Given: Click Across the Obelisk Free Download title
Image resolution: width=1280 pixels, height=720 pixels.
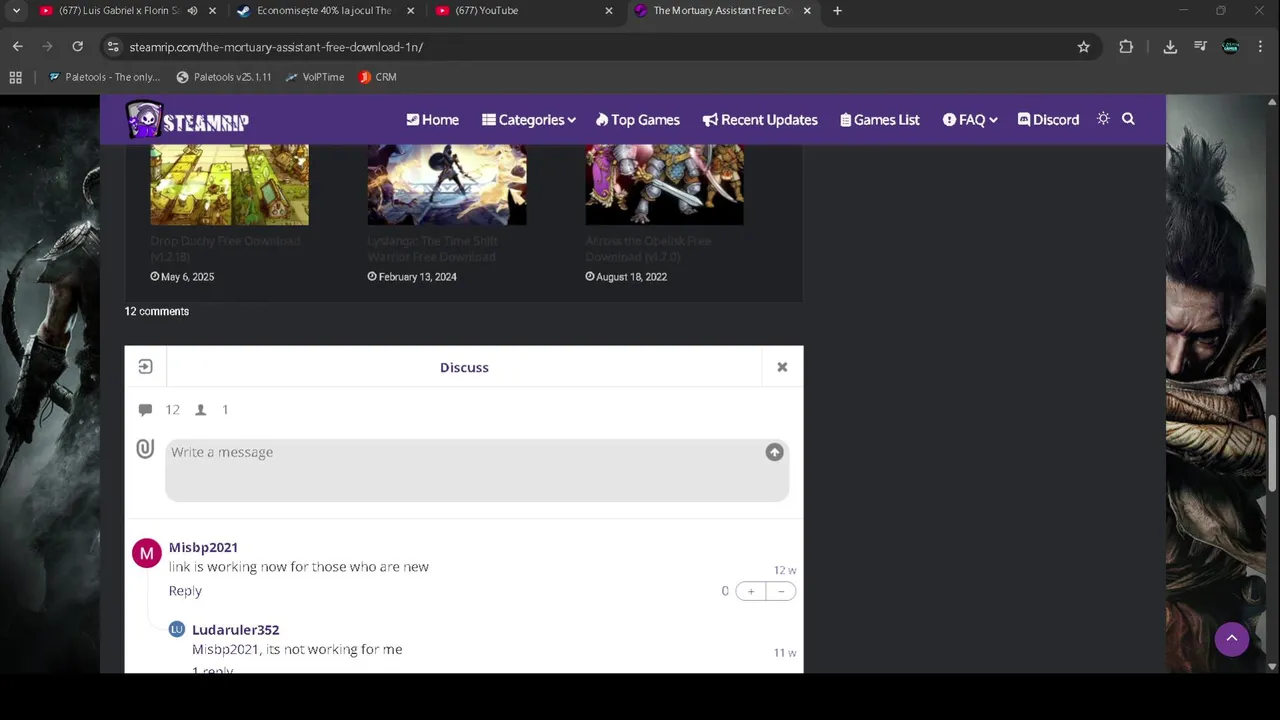Looking at the screenshot, I should 648,249.
